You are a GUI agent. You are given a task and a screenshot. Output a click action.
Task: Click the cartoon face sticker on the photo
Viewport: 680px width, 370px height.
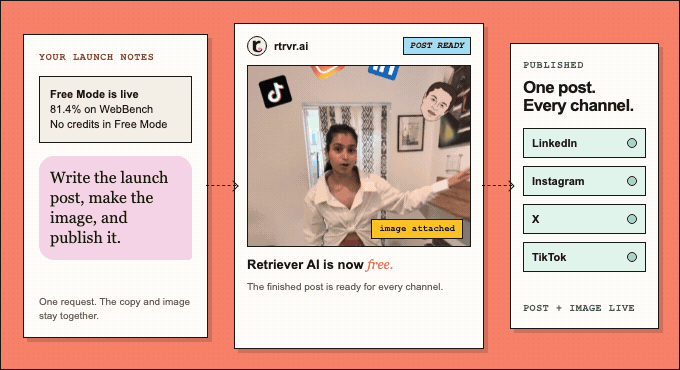click(438, 102)
